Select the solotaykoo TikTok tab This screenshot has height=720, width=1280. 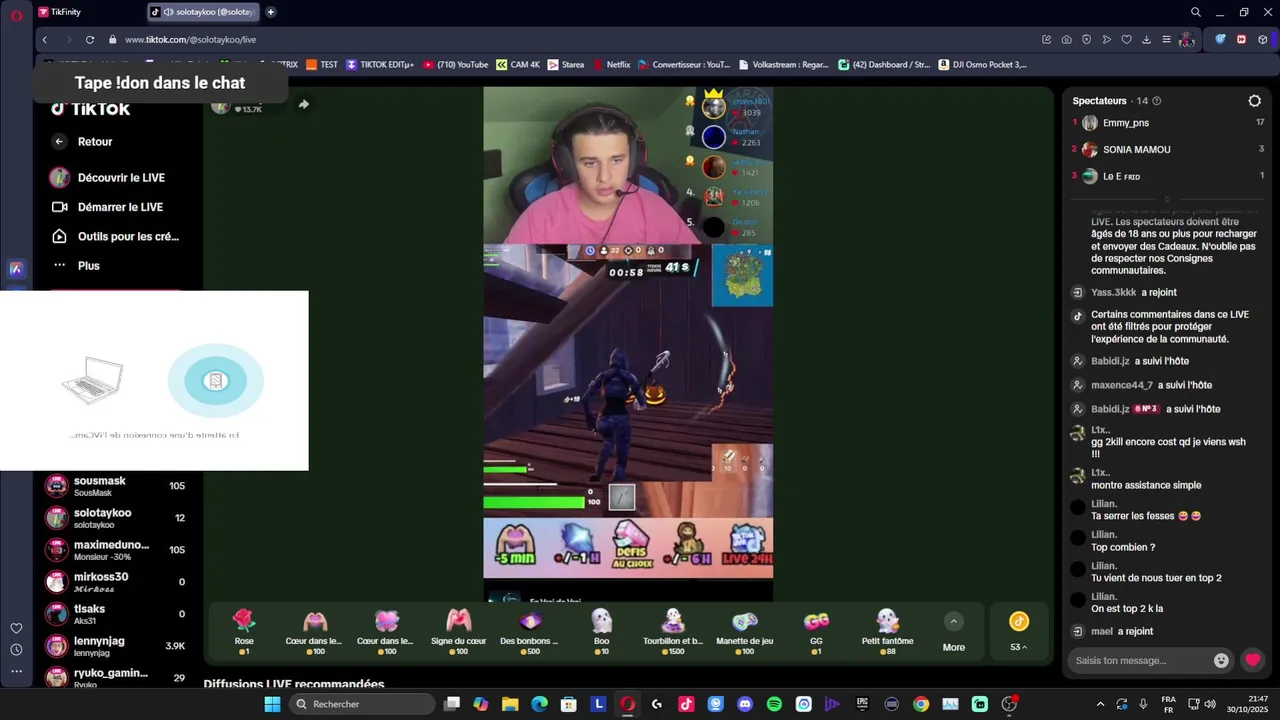(204, 12)
